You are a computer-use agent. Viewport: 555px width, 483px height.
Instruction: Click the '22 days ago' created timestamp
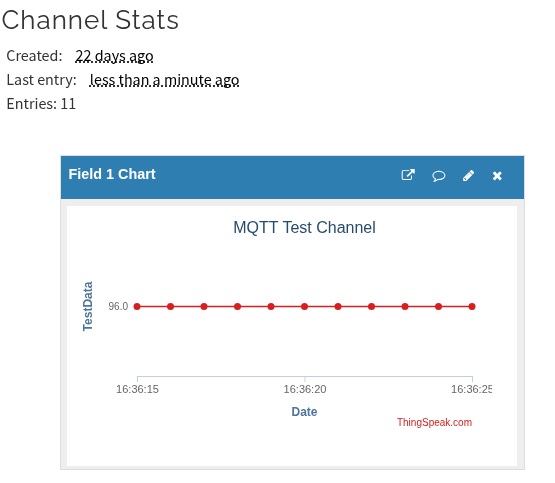(x=114, y=56)
